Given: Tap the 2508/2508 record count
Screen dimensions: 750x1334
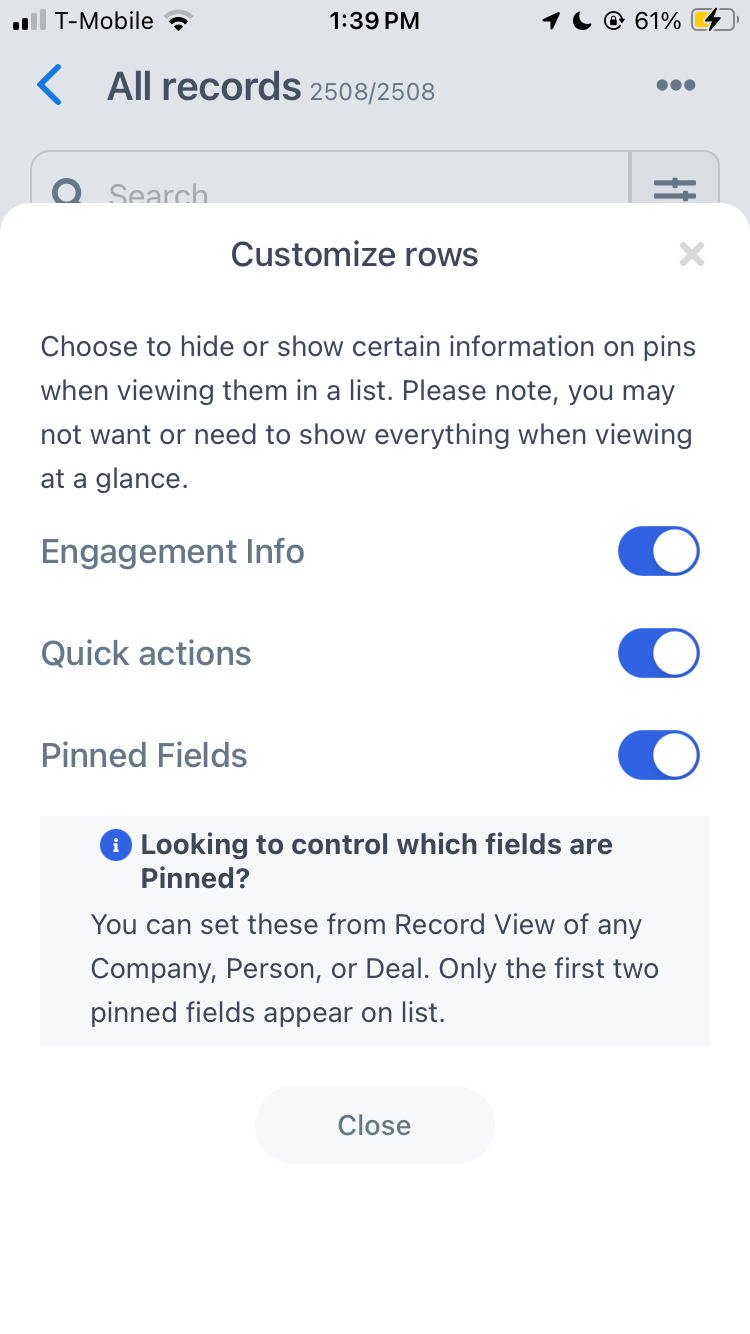Looking at the screenshot, I should pyautogui.click(x=372, y=92).
